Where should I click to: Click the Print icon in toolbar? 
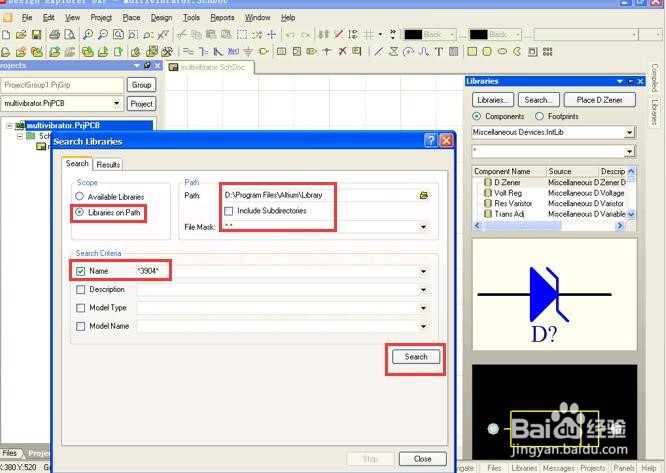(54, 34)
